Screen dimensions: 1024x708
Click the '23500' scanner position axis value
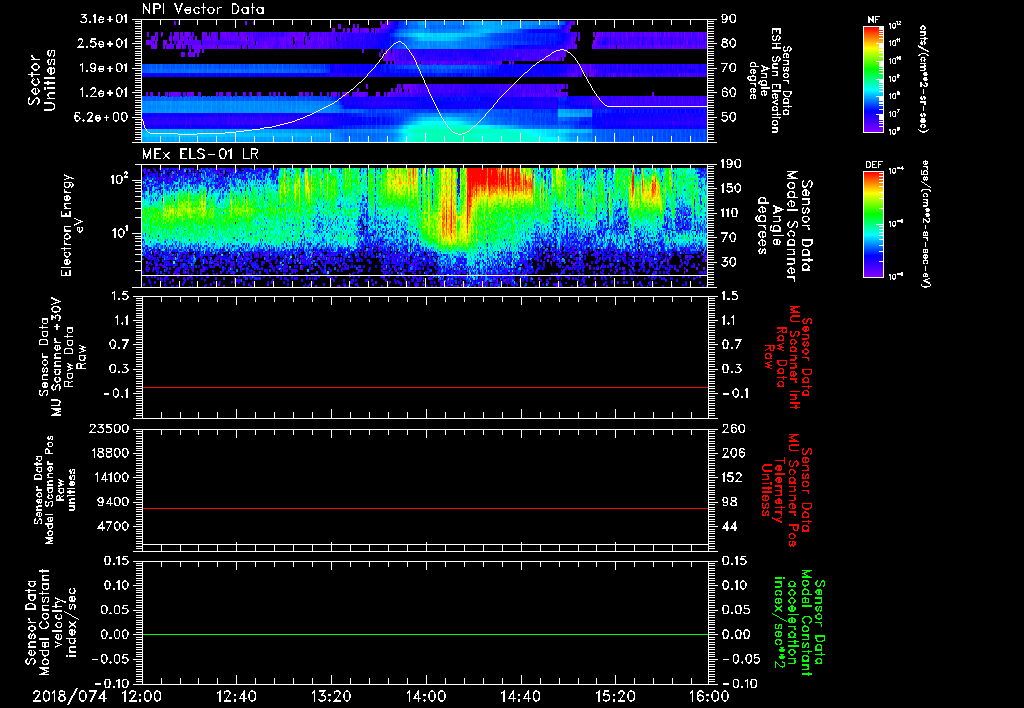click(x=108, y=429)
